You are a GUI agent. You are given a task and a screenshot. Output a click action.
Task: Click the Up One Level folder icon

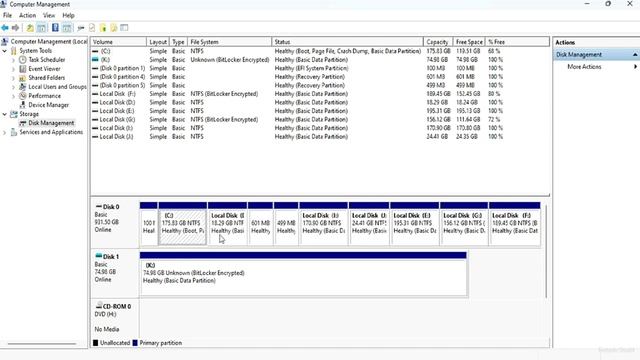coord(30,28)
